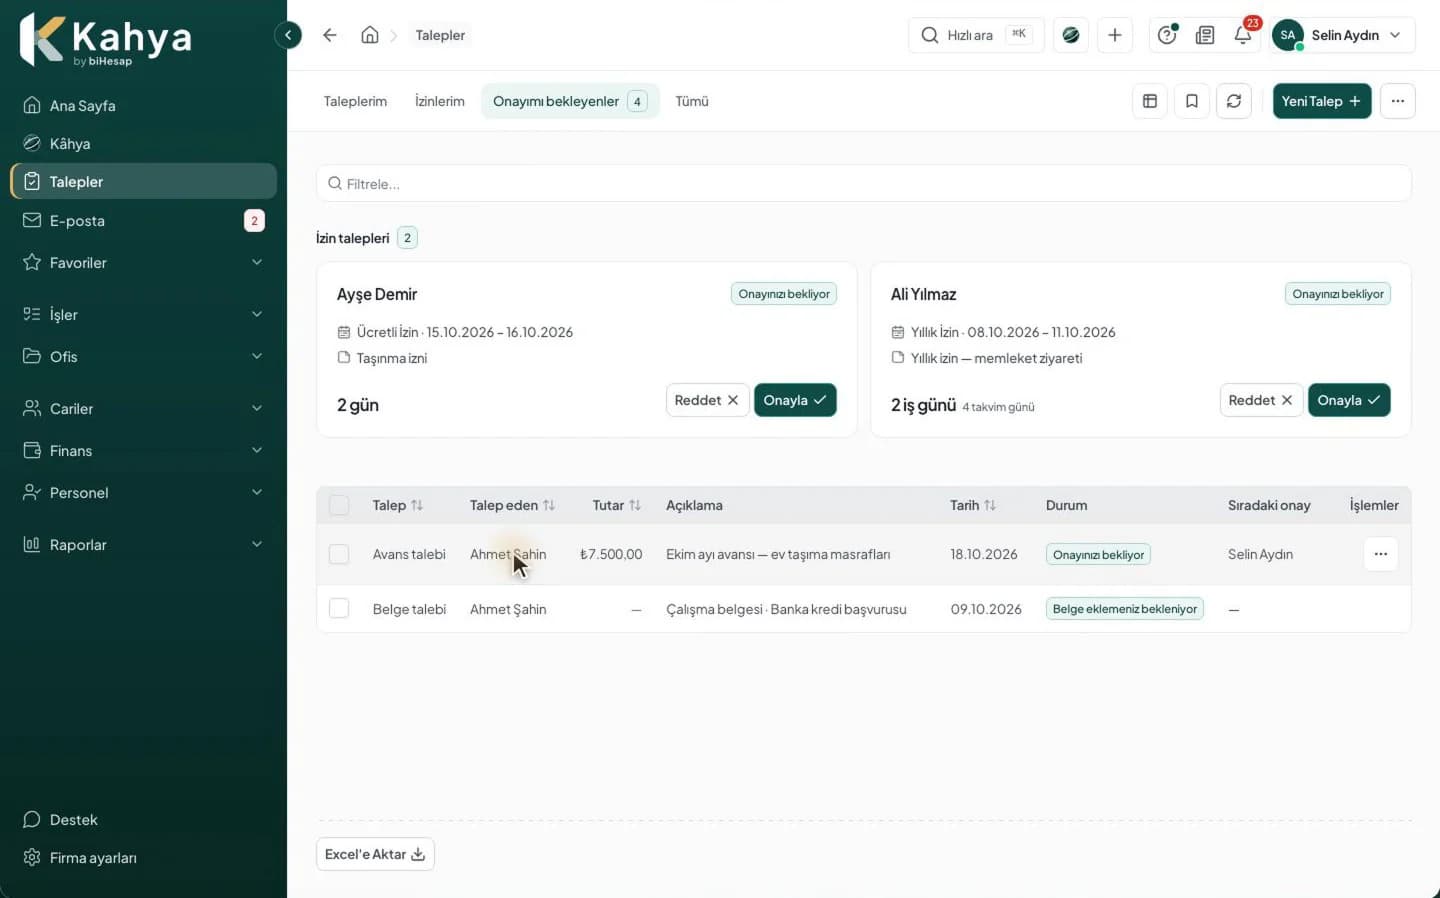Open Firma ayarları in the sidebar
Screen dimensions: 1440x898
pyautogui.click(x=143, y=857)
